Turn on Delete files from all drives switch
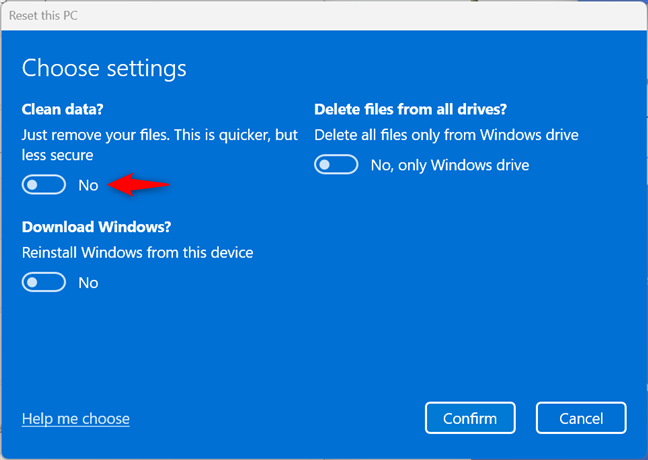 coord(336,164)
